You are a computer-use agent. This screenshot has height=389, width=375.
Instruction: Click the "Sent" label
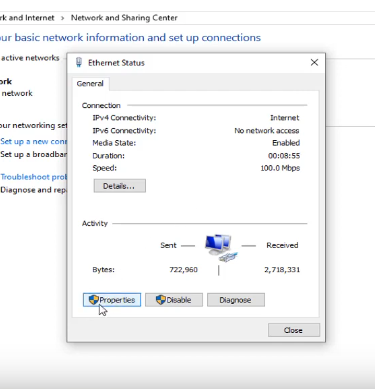coord(168,245)
